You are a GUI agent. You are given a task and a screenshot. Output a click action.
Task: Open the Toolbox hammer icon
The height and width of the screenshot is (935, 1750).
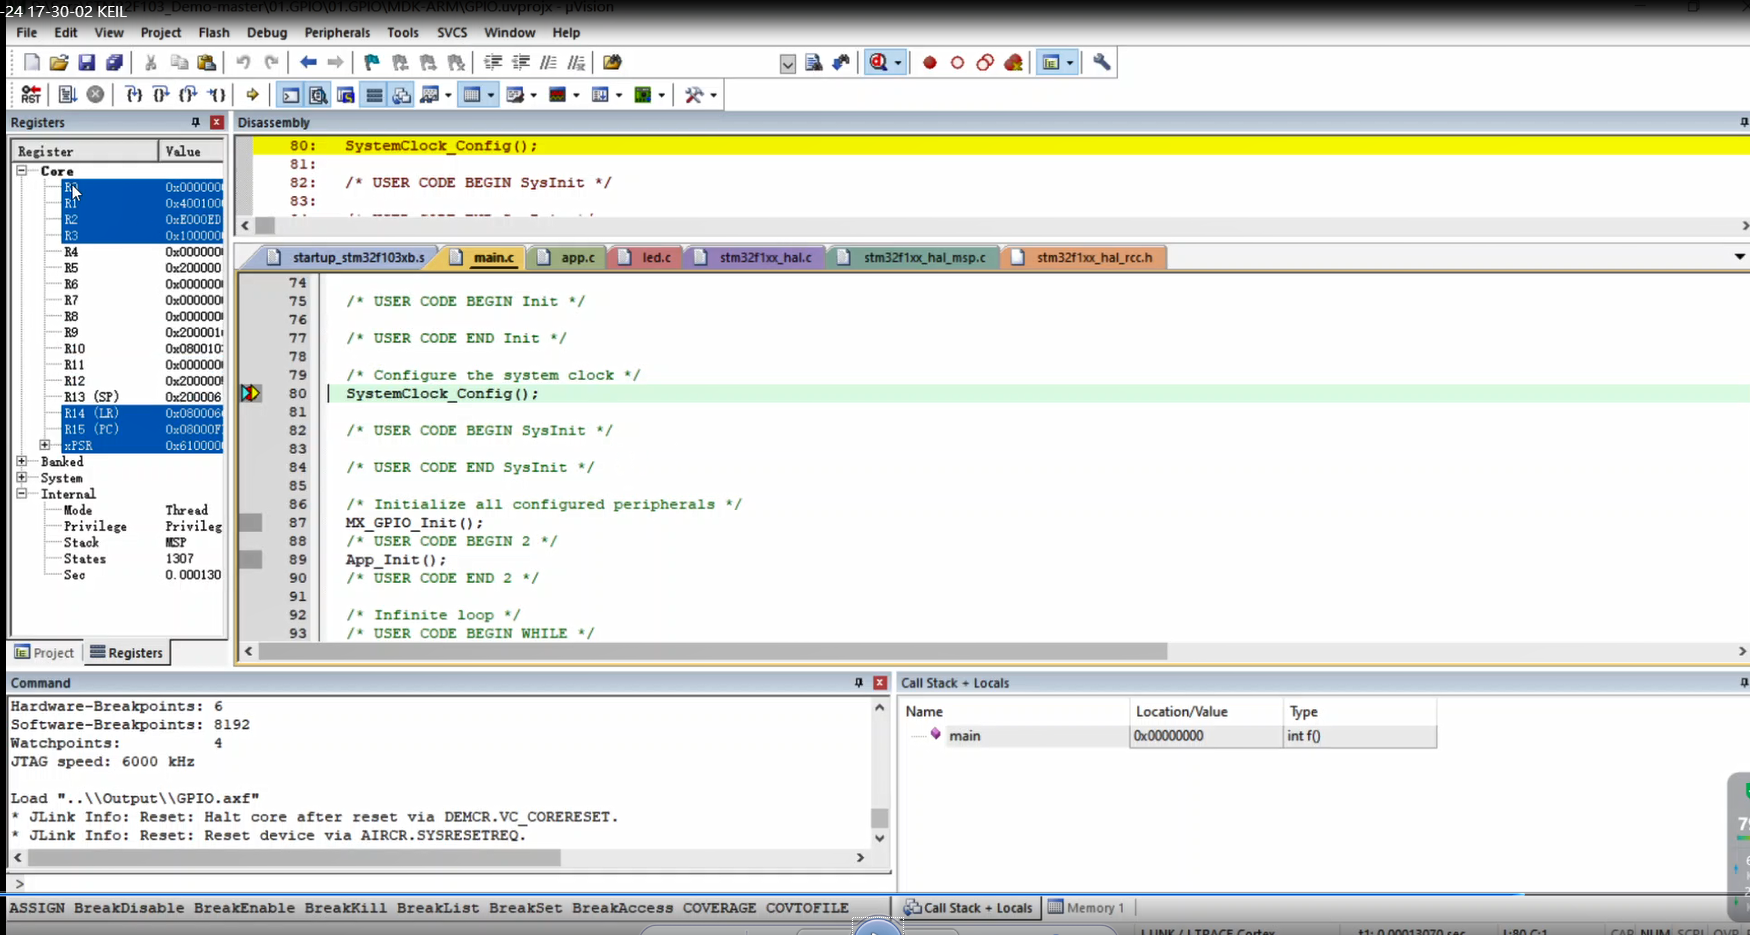pos(694,95)
